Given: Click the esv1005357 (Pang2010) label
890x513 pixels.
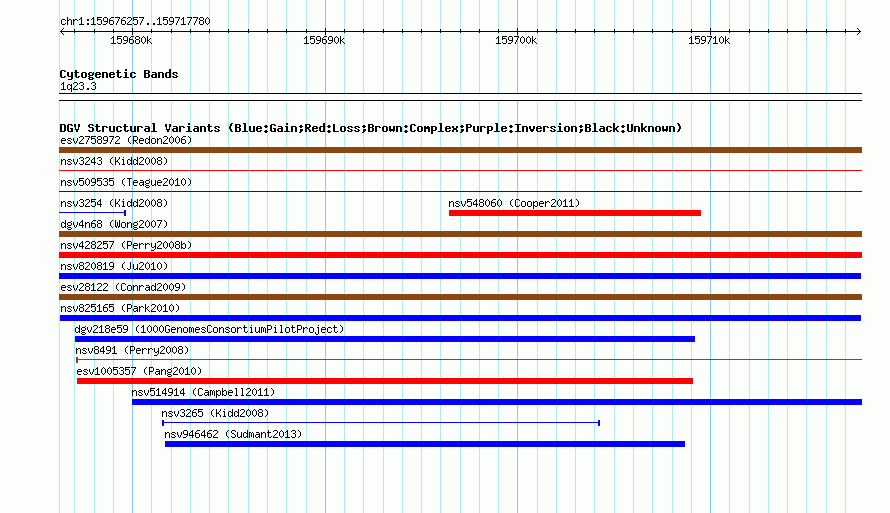Looking at the screenshot, I should (x=139, y=371).
